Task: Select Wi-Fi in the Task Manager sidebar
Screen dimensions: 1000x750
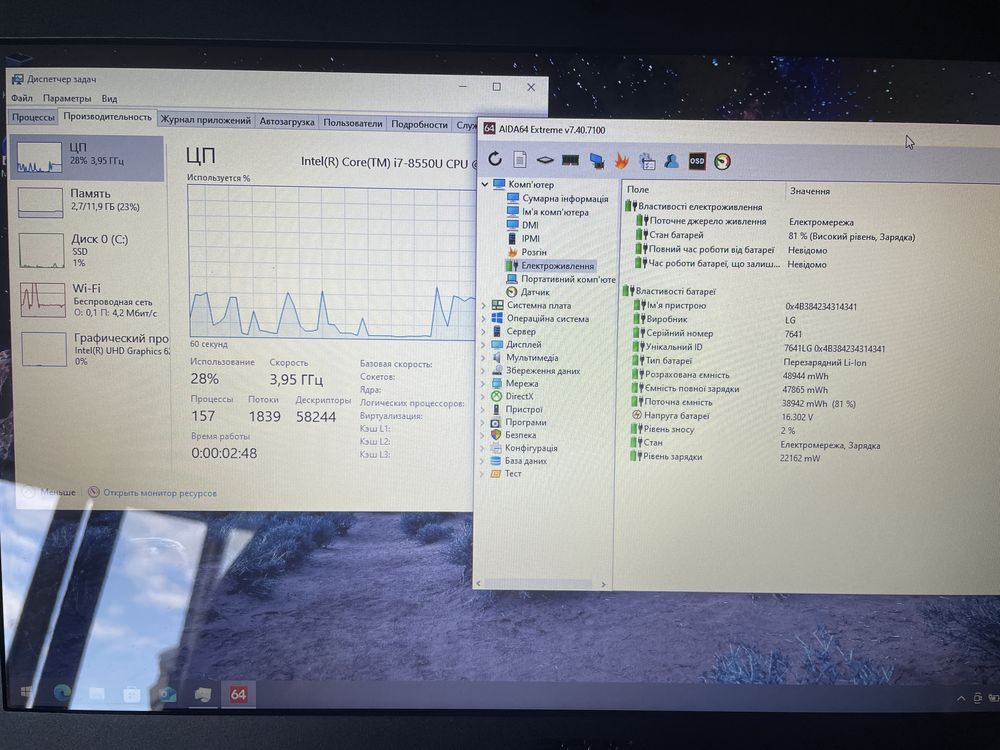Action: point(89,300)
